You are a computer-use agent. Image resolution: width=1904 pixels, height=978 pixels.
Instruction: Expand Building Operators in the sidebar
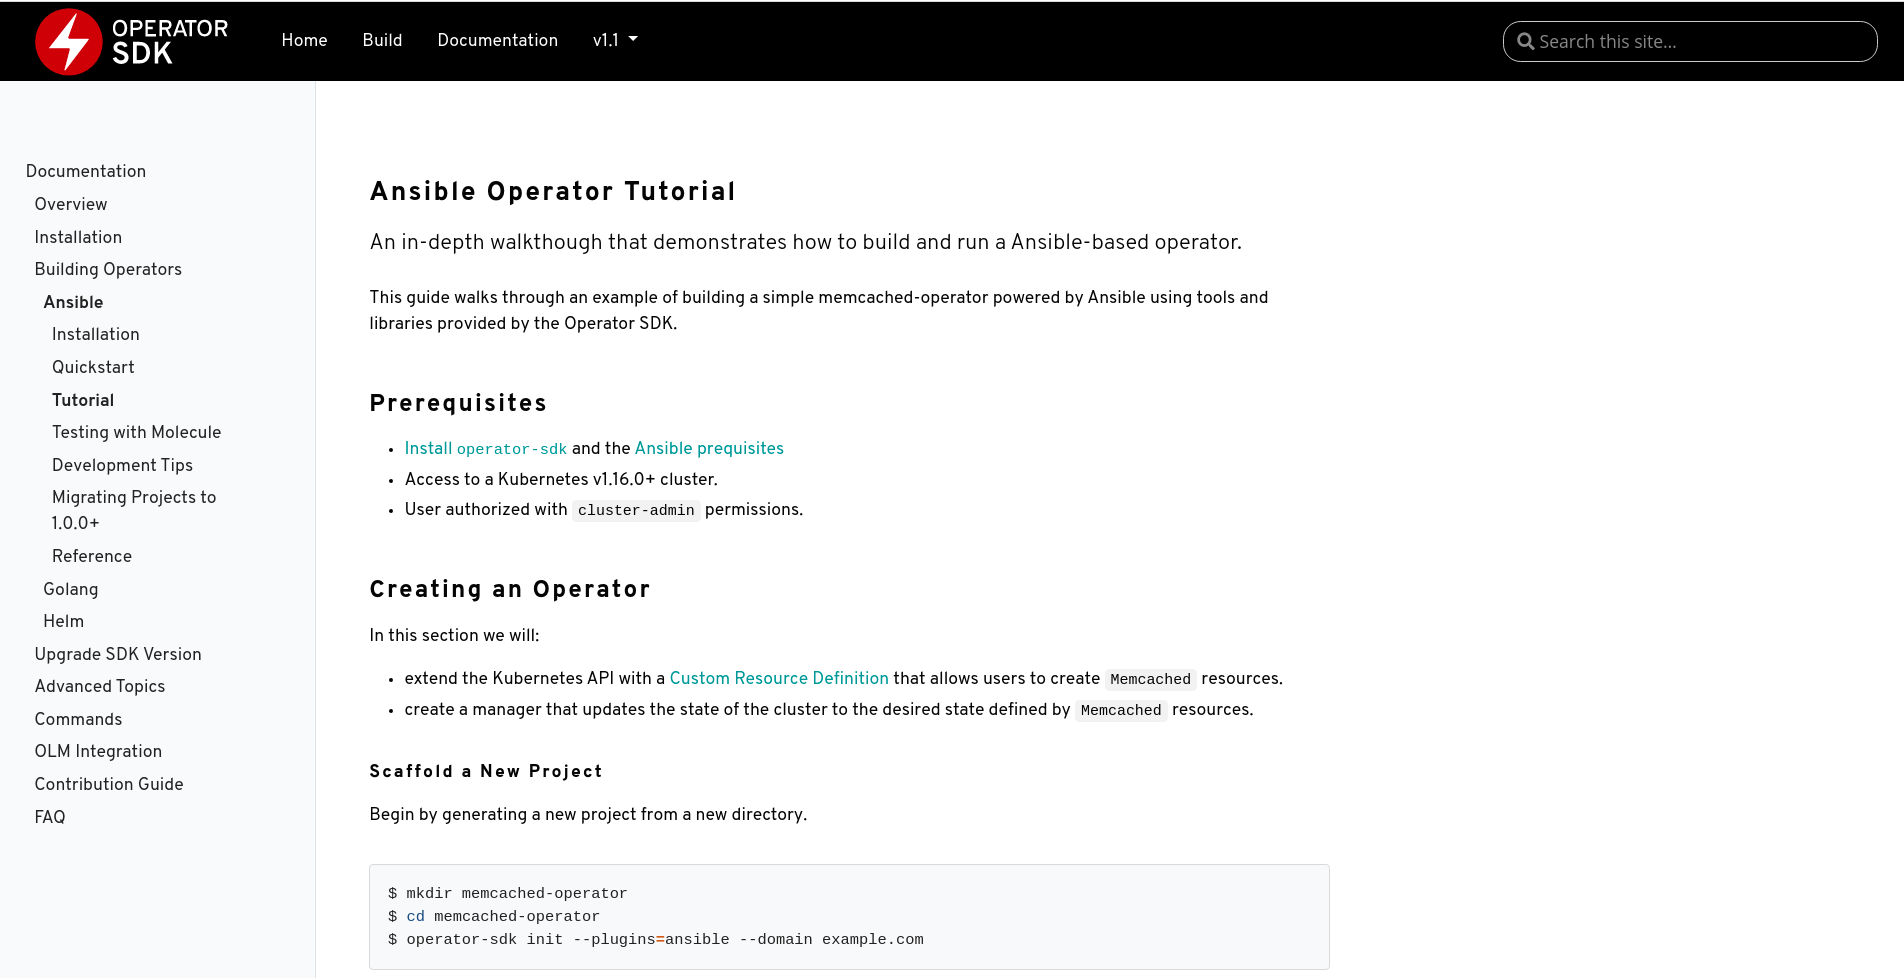pos(108,269)
